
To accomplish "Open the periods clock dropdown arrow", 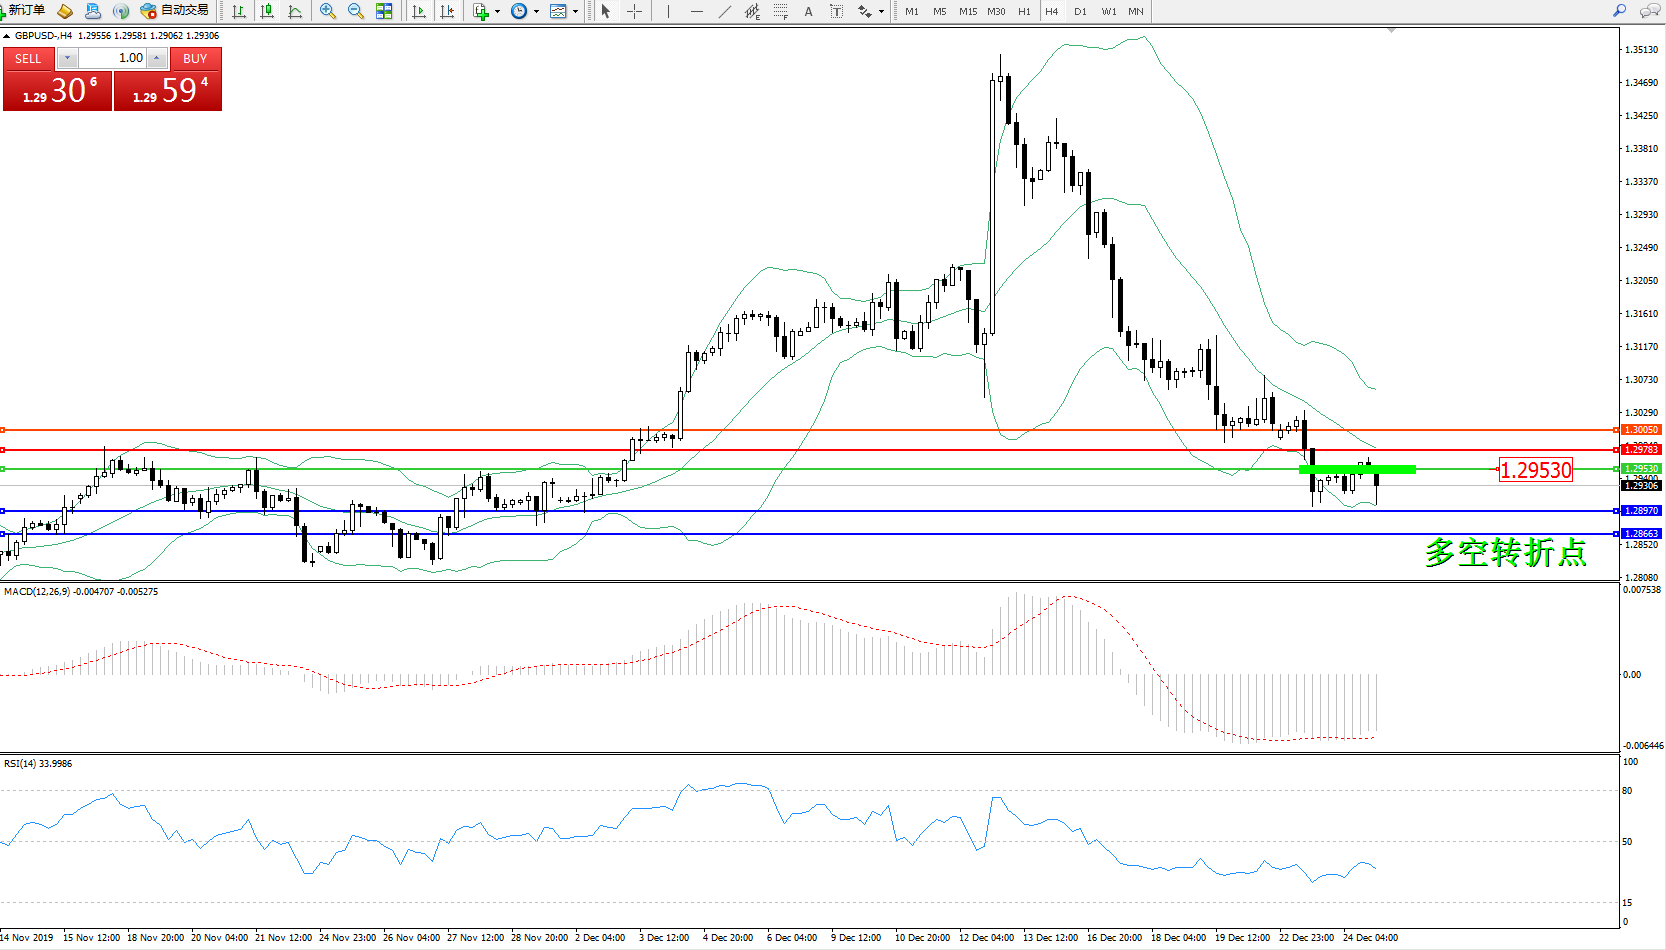I will tap(537, 12).
